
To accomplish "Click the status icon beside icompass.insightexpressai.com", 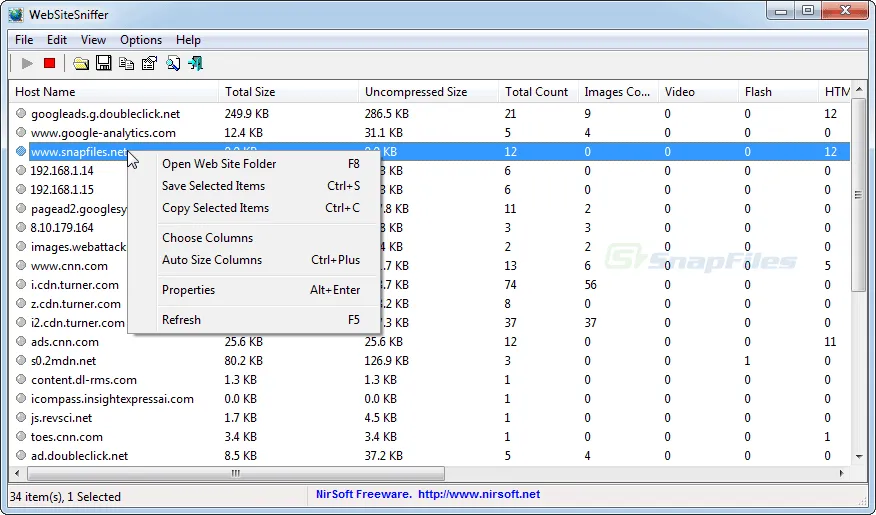I will coord(21,398).
